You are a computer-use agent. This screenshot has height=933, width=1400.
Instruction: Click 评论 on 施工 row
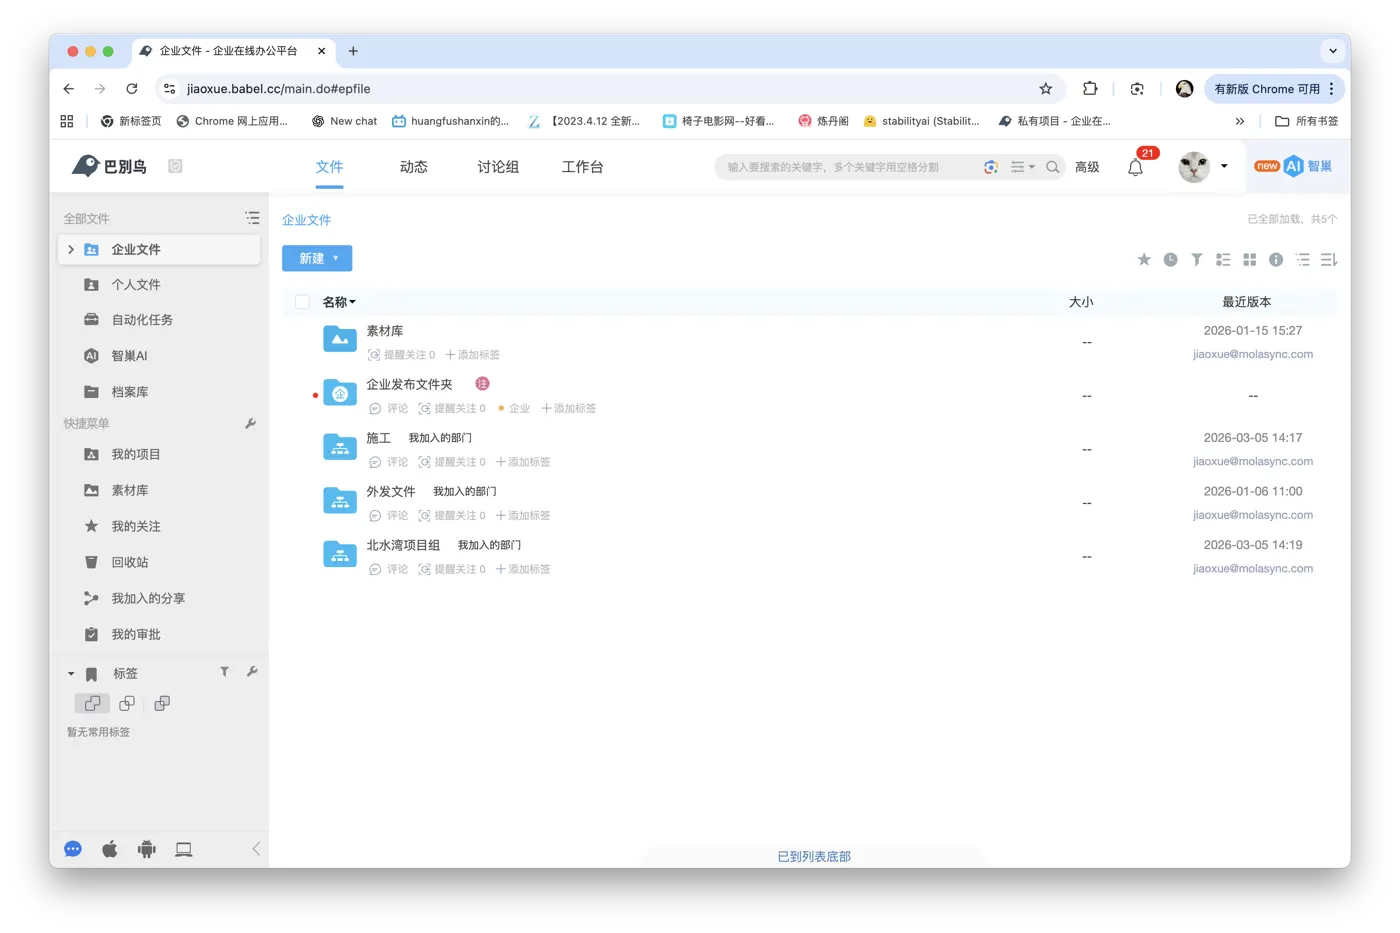click(389, 462)
